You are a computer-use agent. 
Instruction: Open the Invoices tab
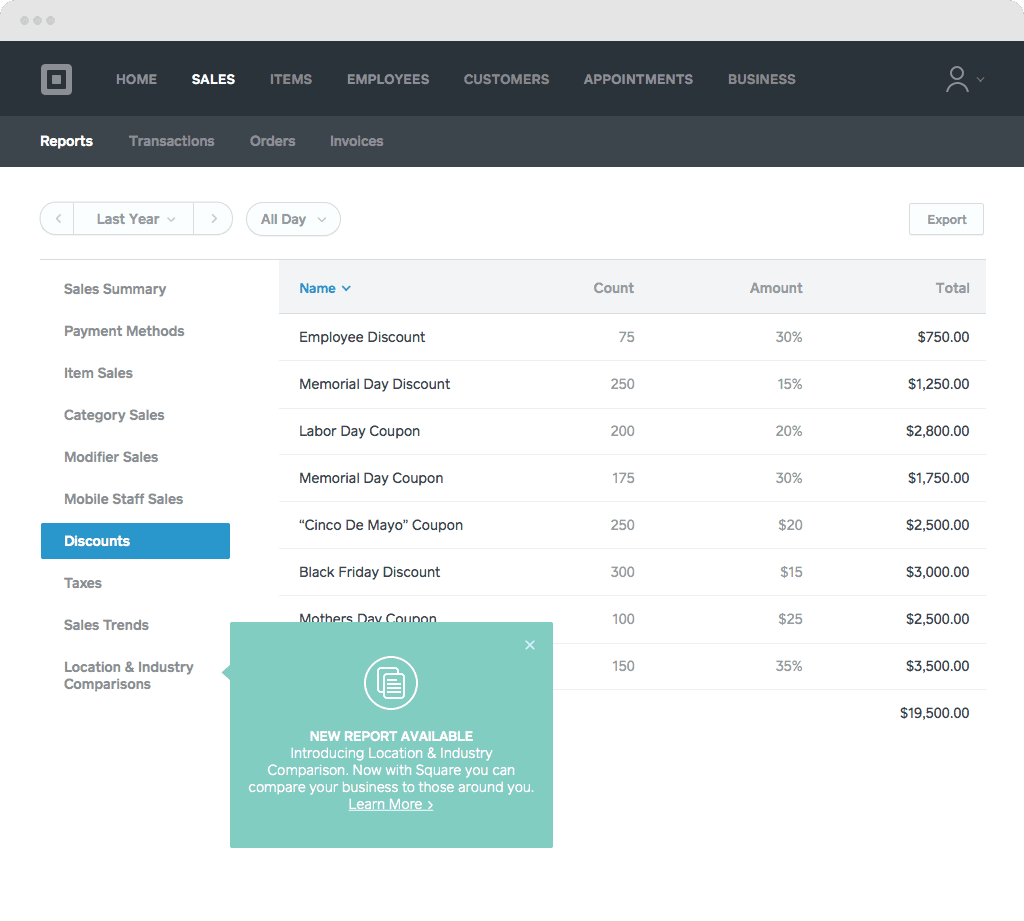click(x=356, y=141)
